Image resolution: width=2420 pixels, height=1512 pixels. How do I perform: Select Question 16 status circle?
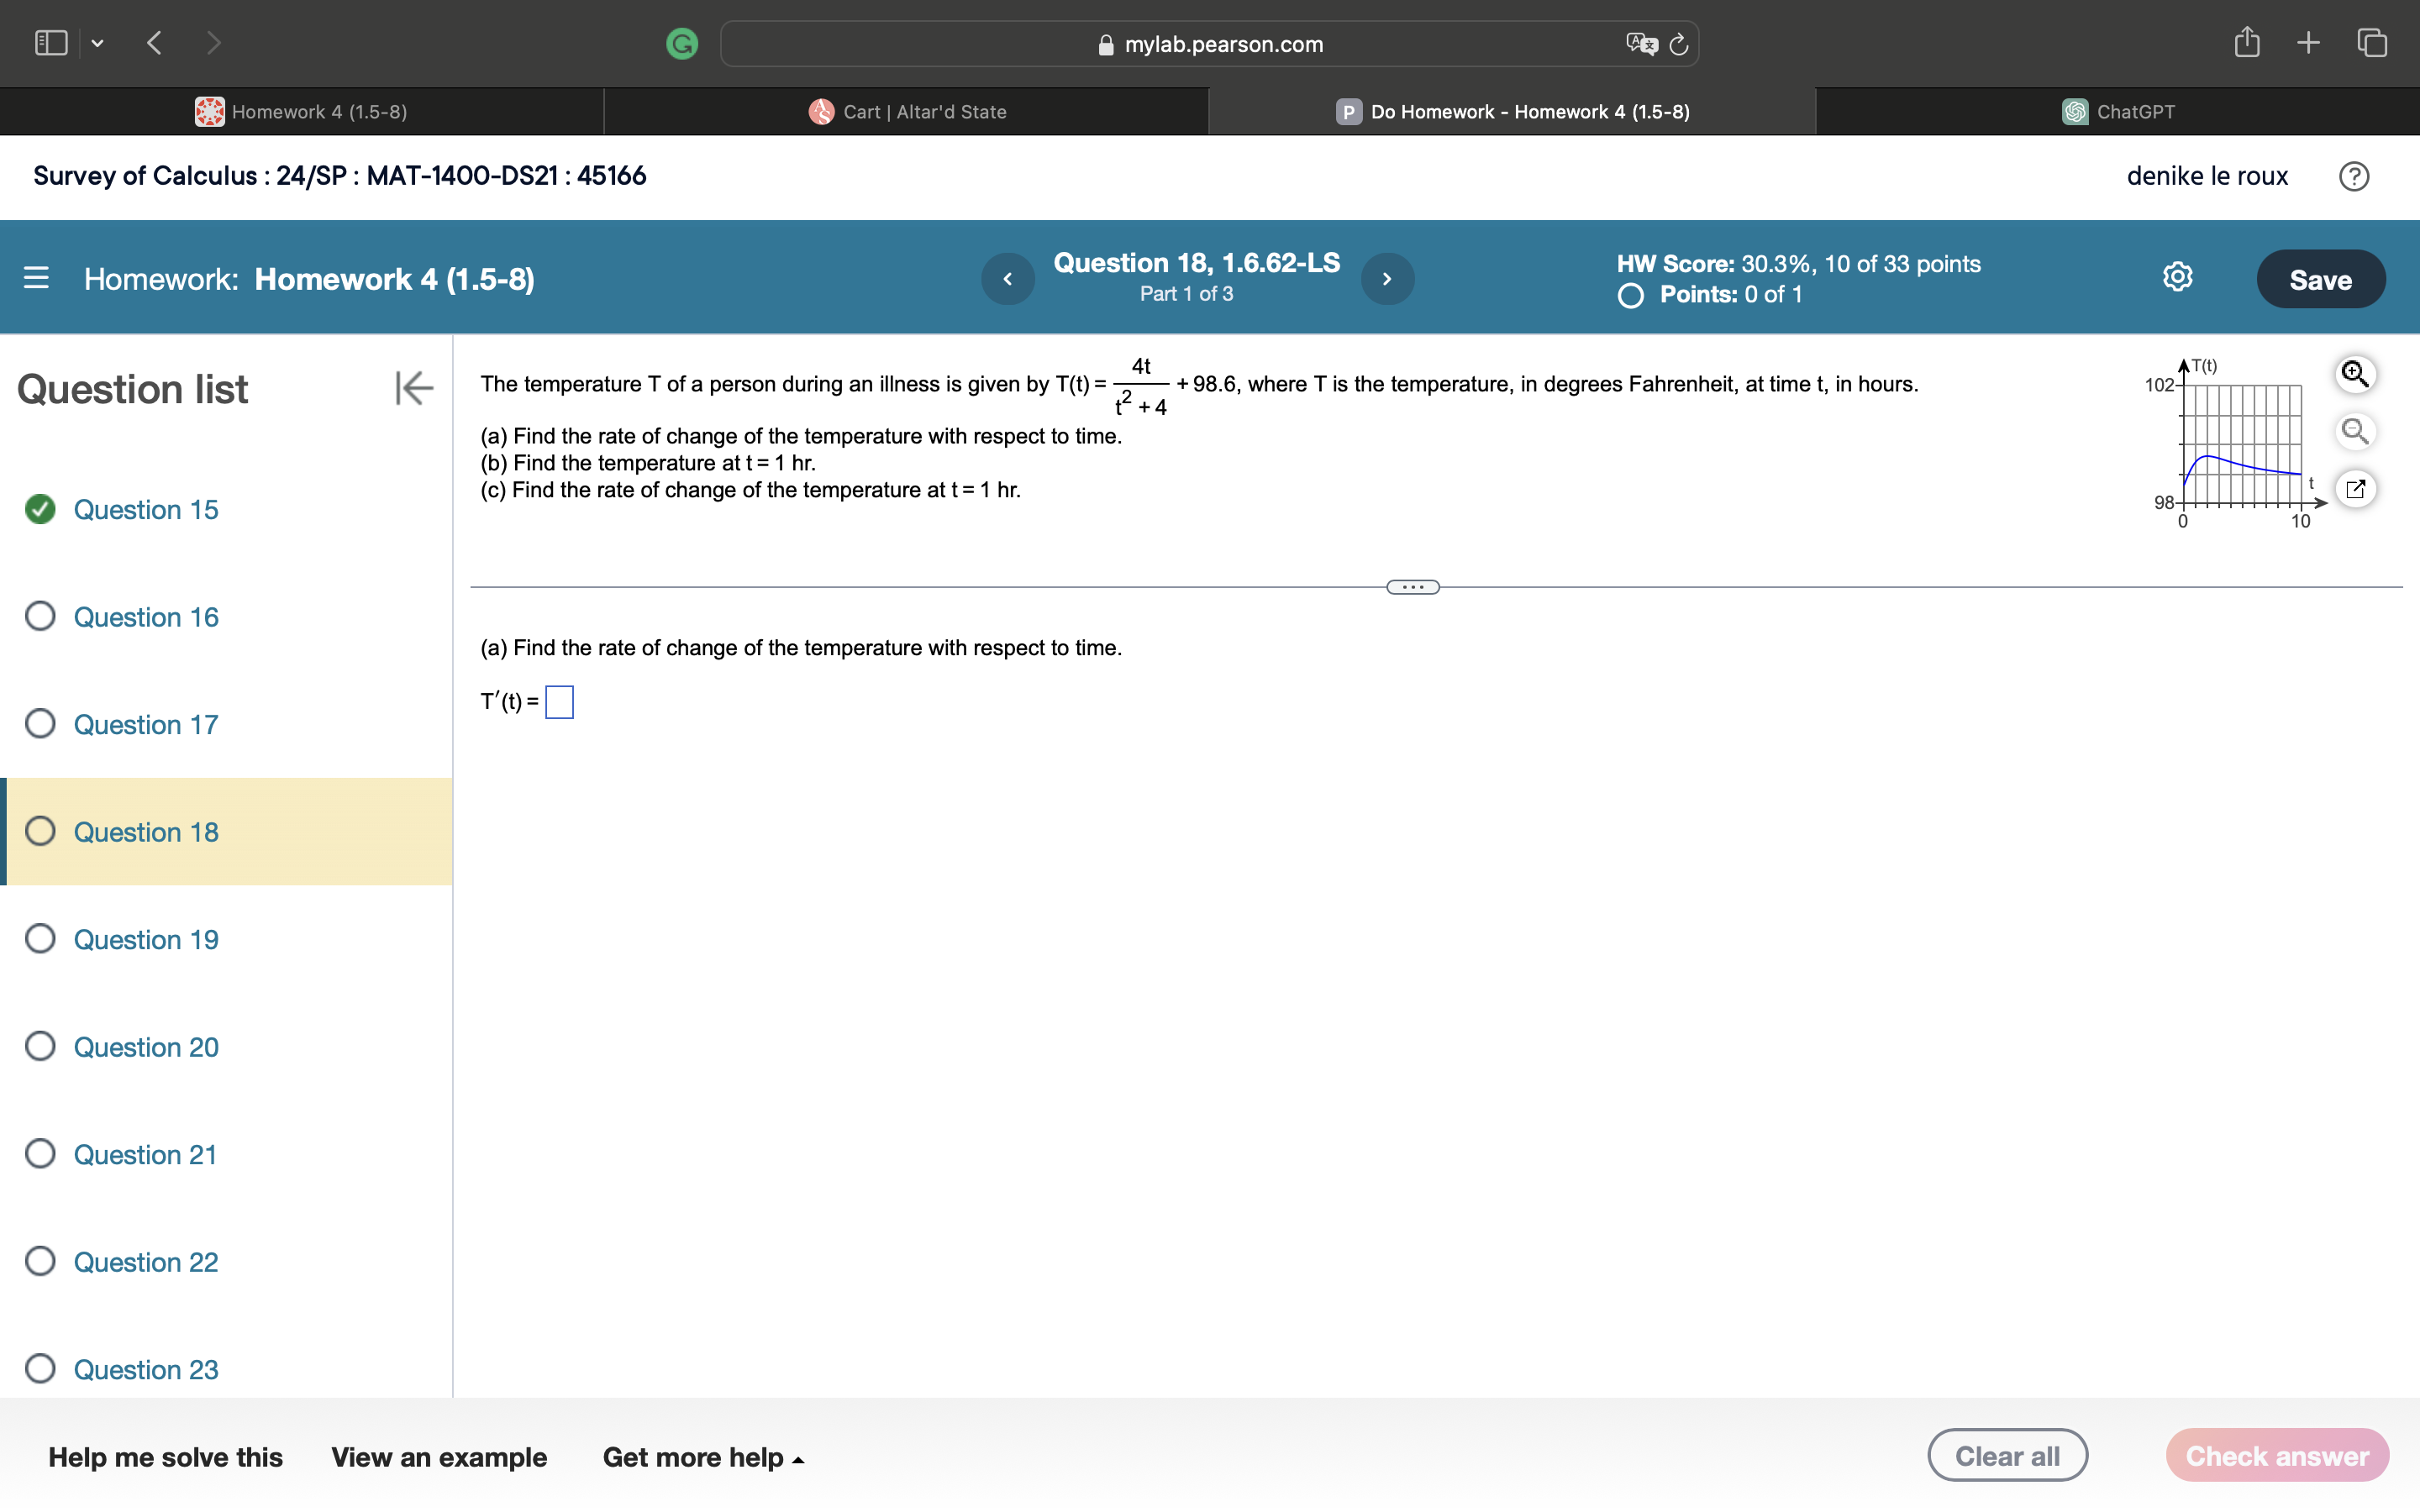tap(40, 616)
